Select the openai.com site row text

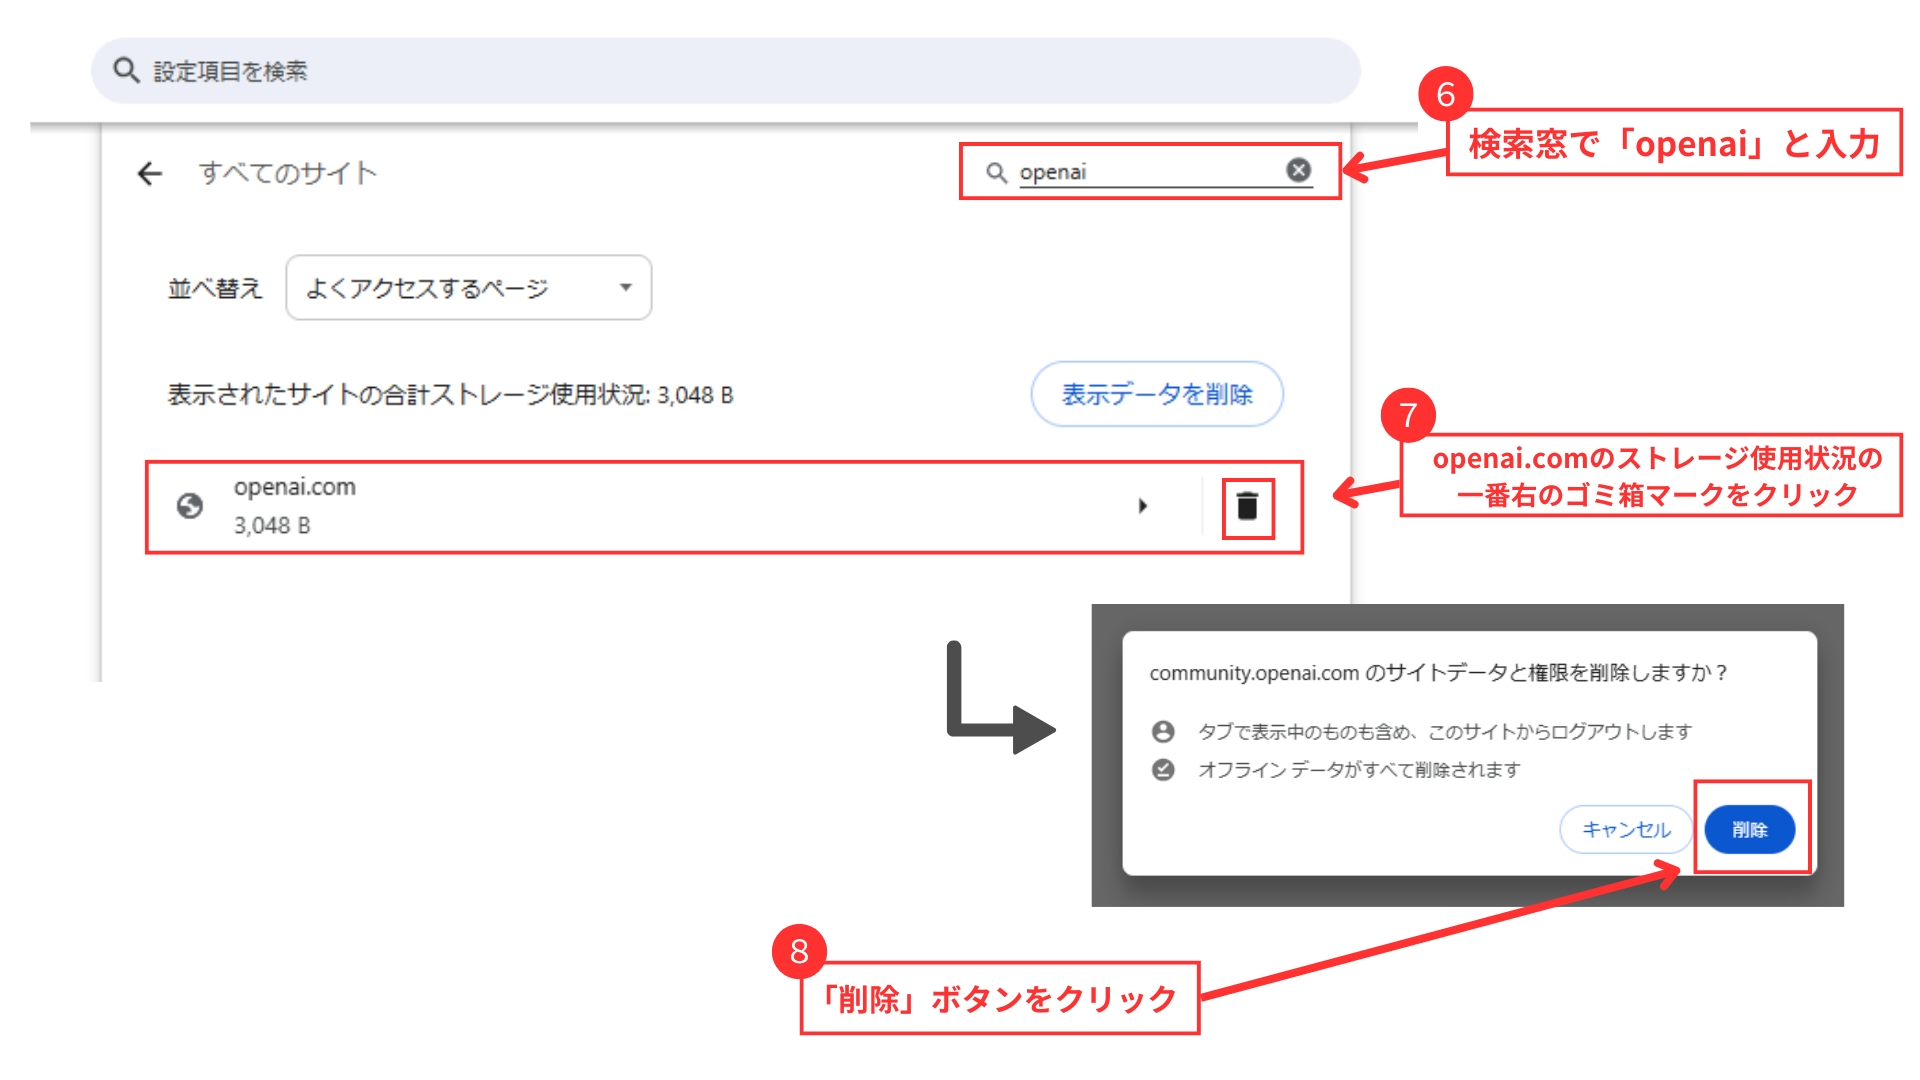(x=295, y=487)
